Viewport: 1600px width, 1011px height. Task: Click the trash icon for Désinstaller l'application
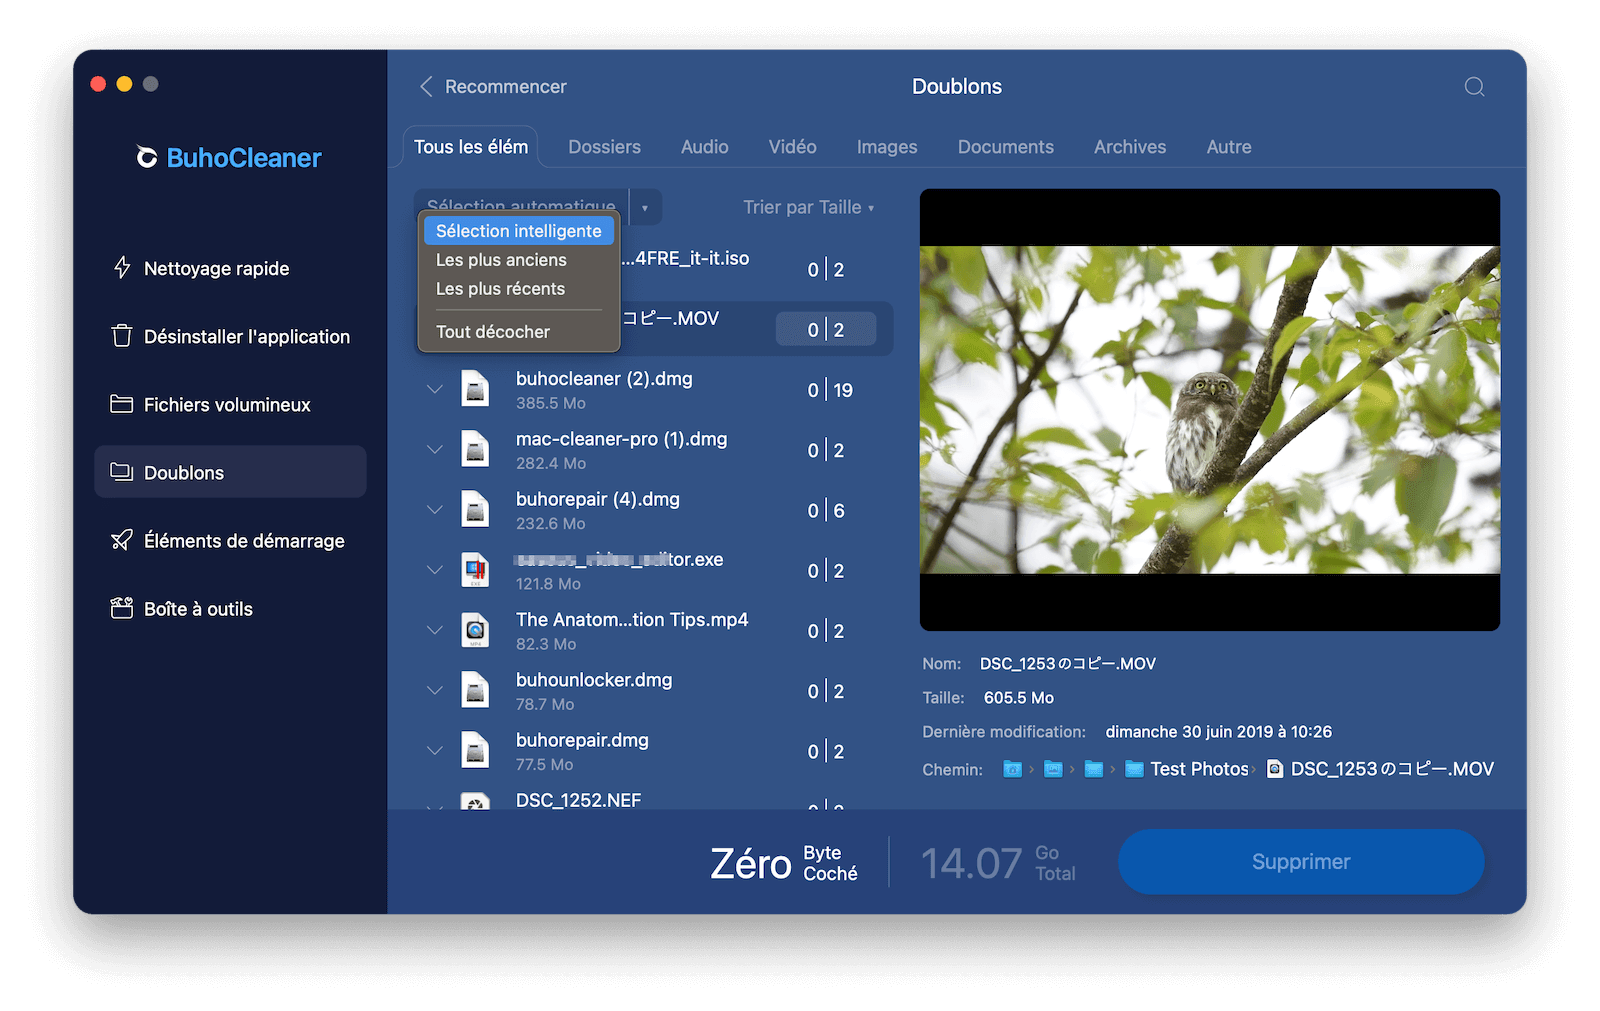(122, 336)
